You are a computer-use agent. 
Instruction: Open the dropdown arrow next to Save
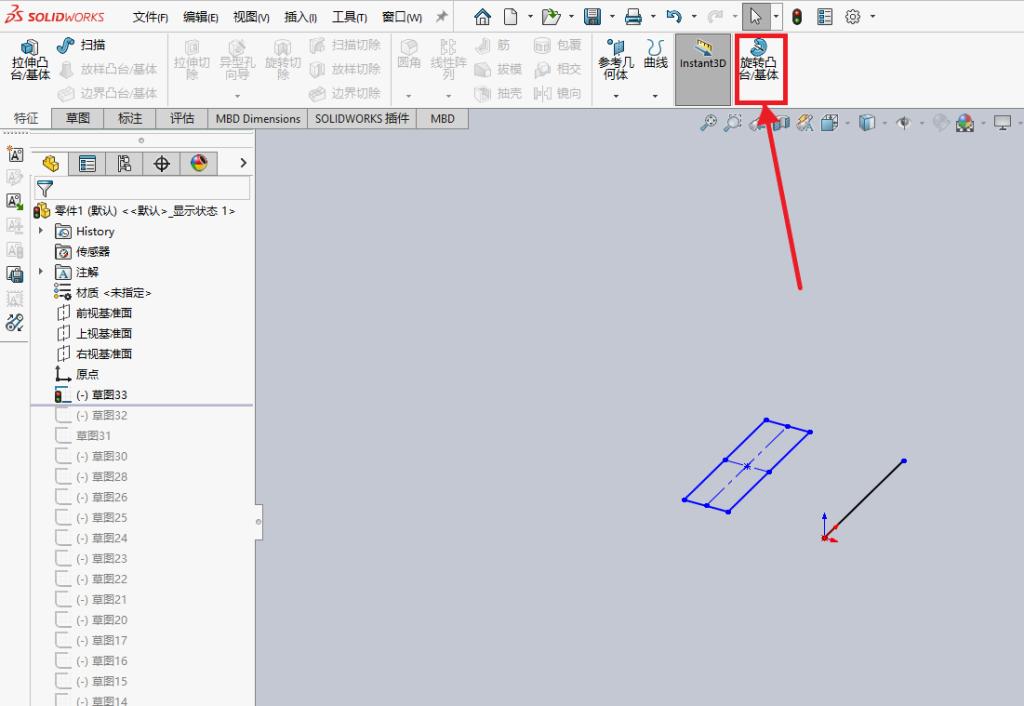(612, 16)
